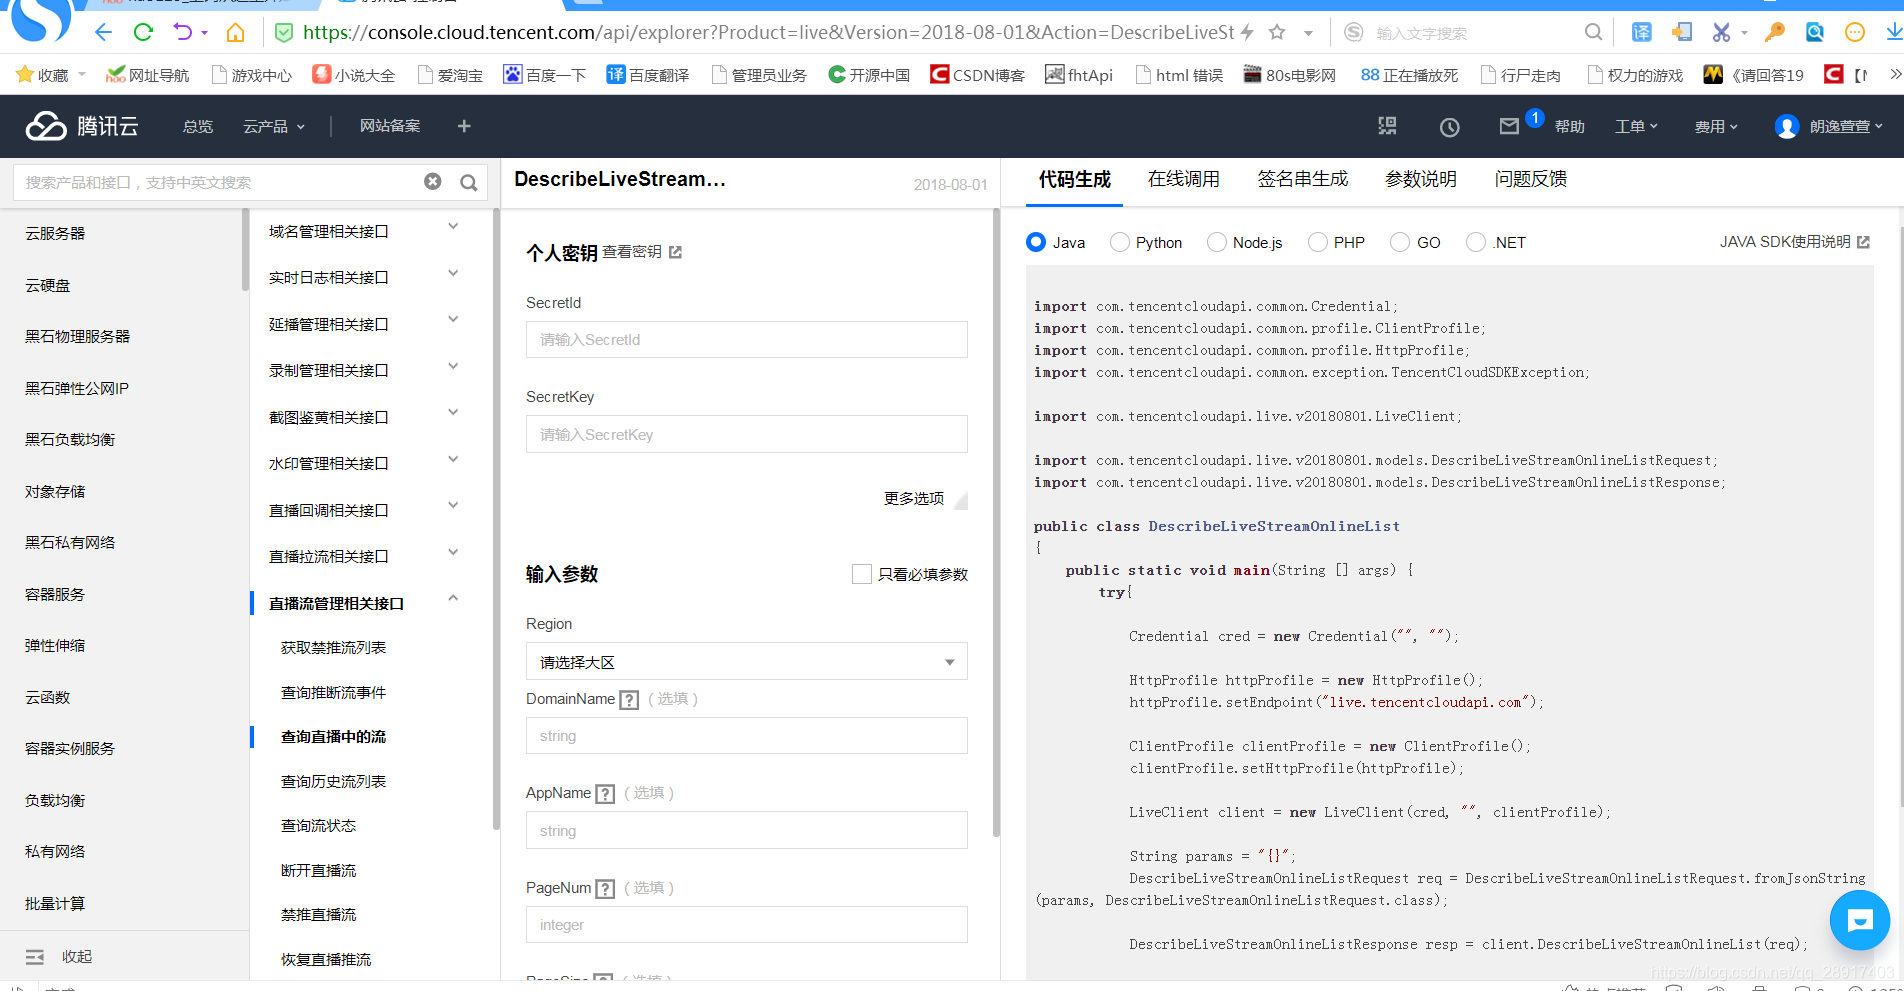Open the translate extension icon
This screenshot has width=1904, height=991.
tap(1642, 33)
